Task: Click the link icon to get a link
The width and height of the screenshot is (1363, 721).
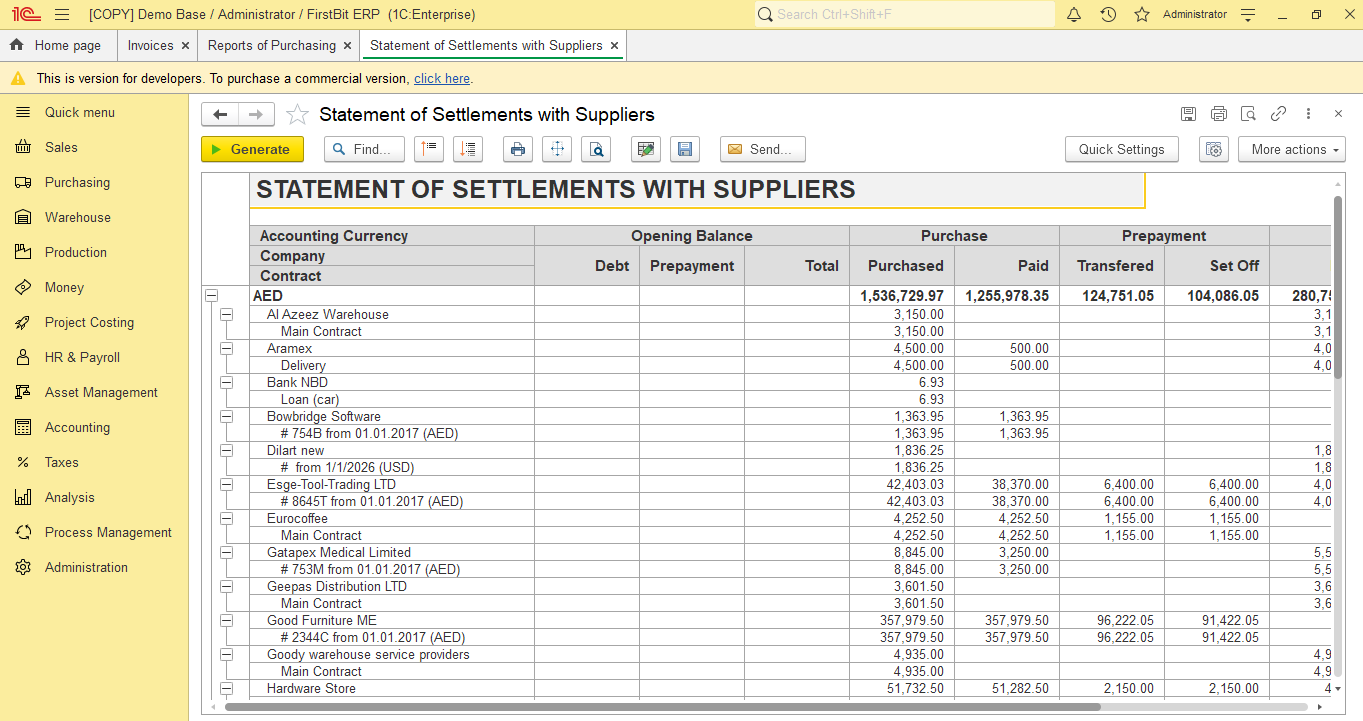Action: pyautogui.click(x=1278, y=114)
